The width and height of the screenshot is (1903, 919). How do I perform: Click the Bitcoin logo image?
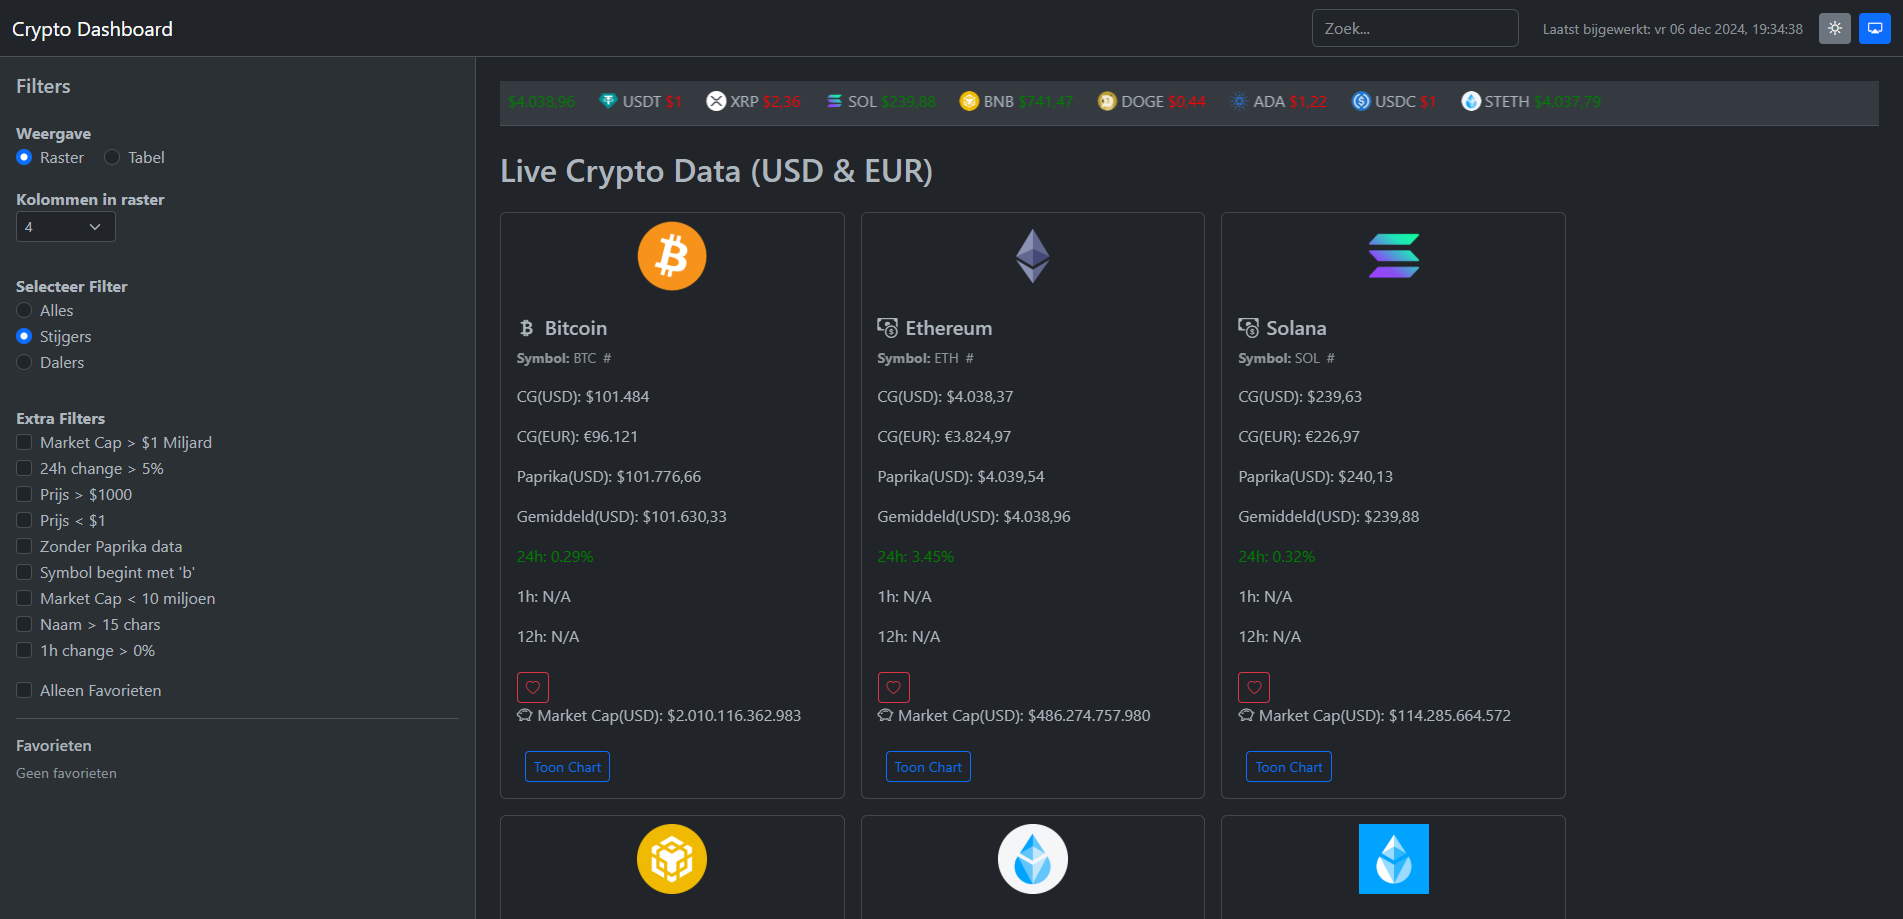tap(672, 256)
